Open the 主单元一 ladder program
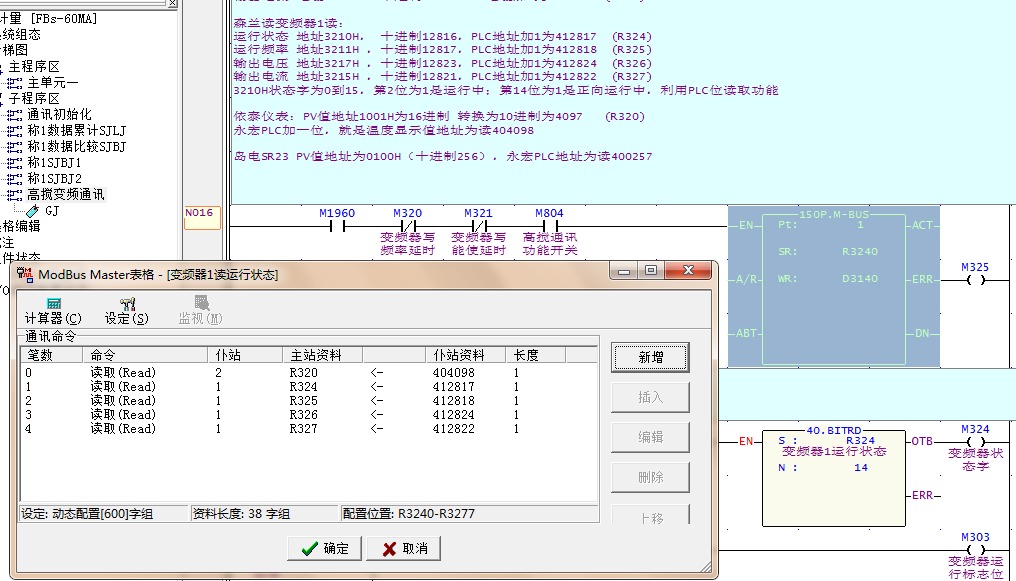 (x=52, y=83)
